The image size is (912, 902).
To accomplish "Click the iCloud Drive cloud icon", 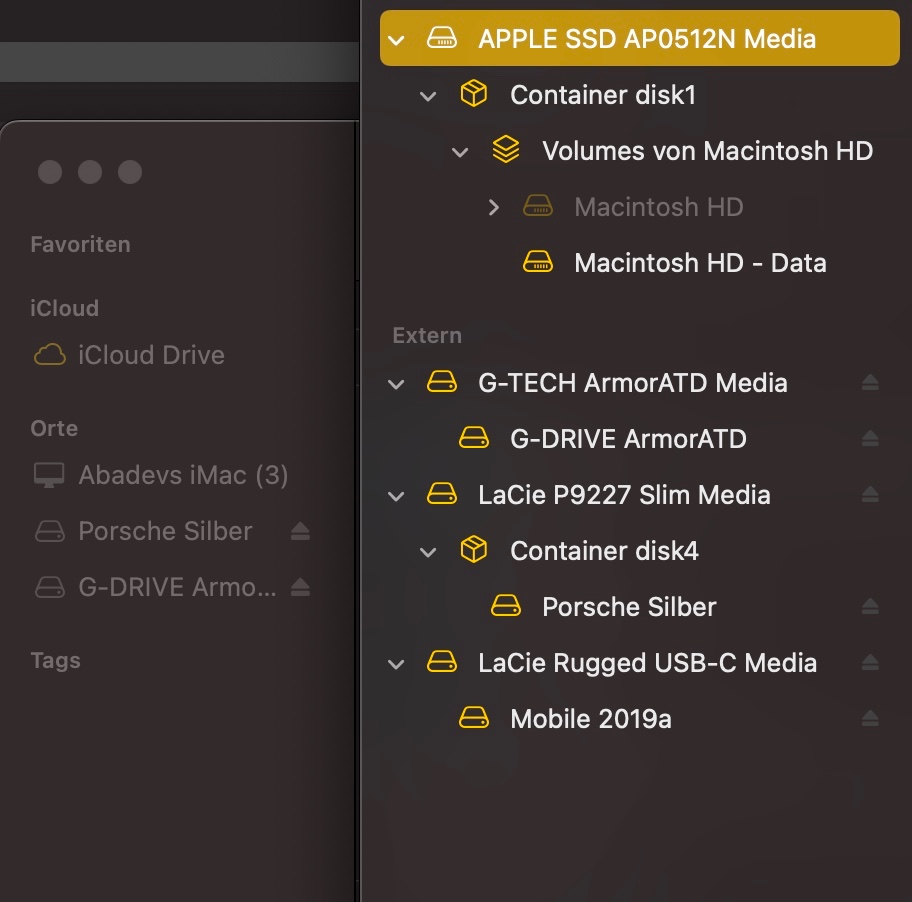I will click(50, 355).
